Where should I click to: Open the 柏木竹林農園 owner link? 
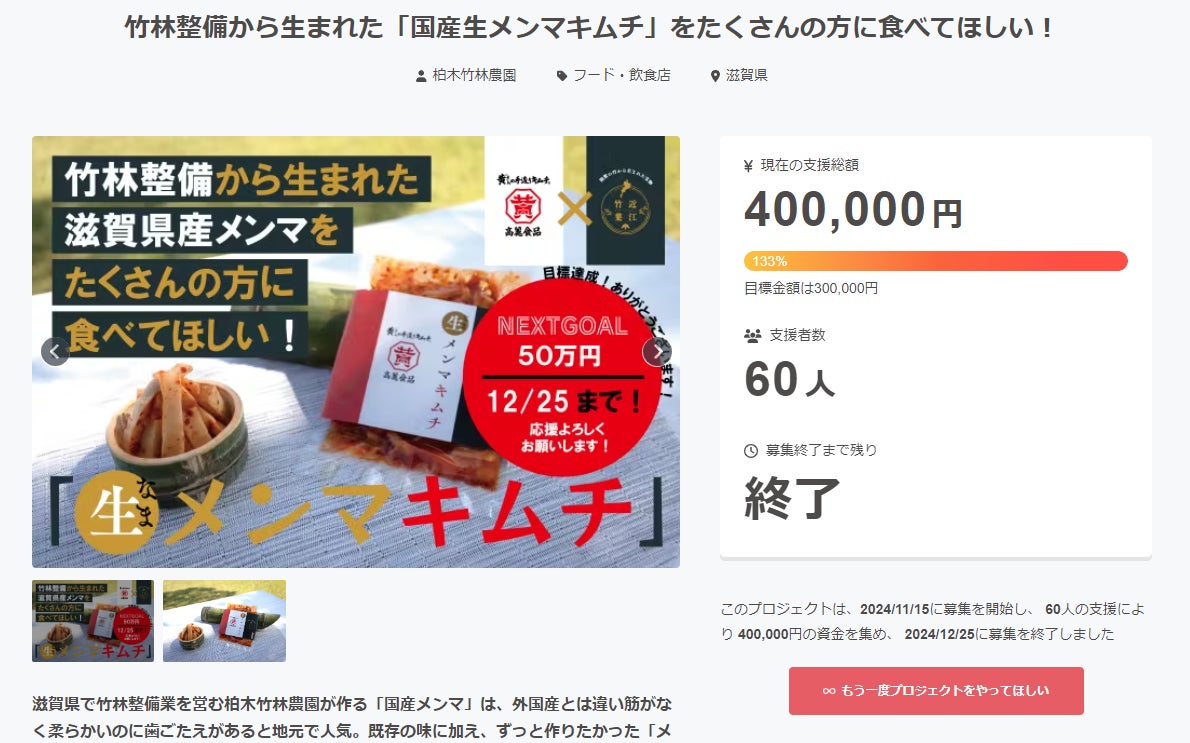click(474, 75)
